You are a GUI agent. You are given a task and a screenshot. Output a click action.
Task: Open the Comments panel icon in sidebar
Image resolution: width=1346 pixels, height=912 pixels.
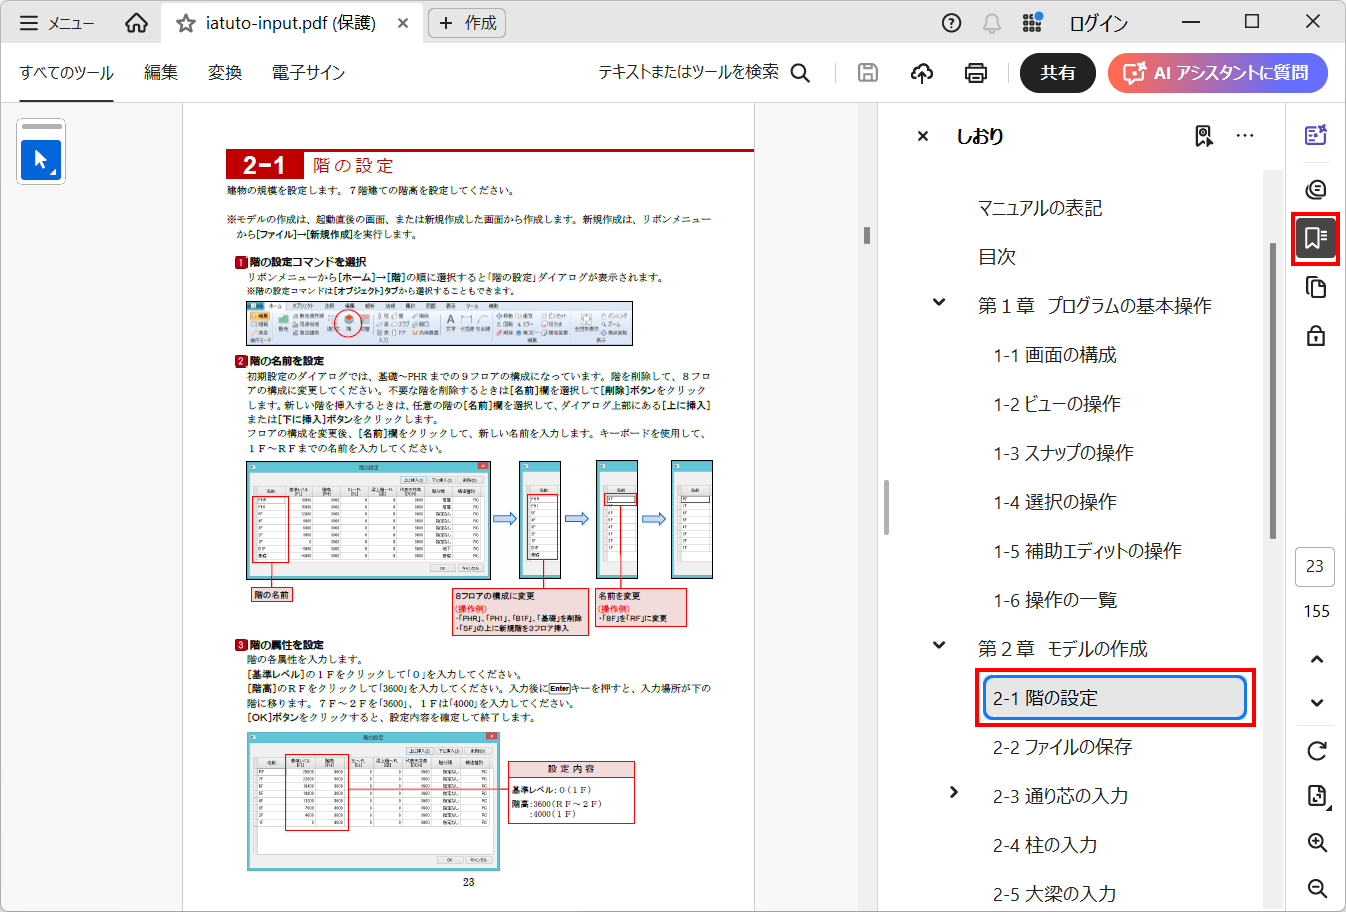1316,189
